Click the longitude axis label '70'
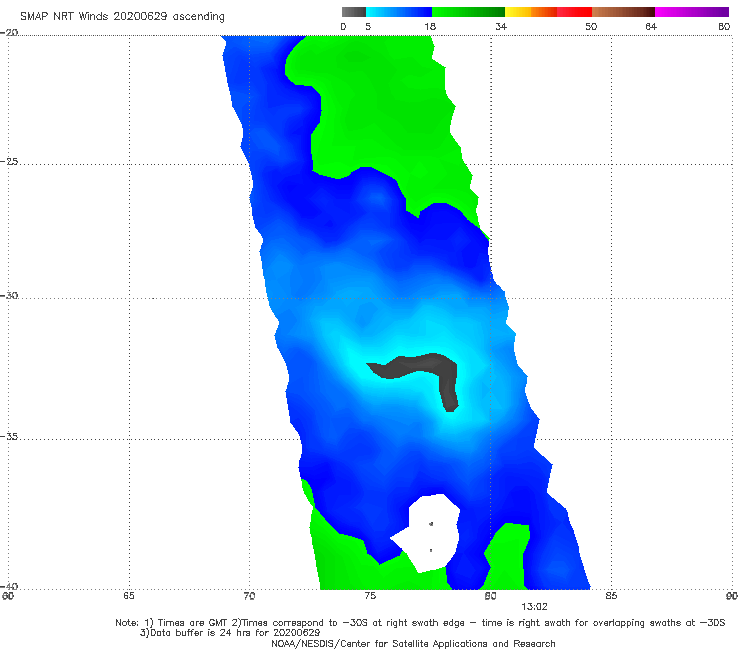The image size is (740, 650). click(249, 596)
